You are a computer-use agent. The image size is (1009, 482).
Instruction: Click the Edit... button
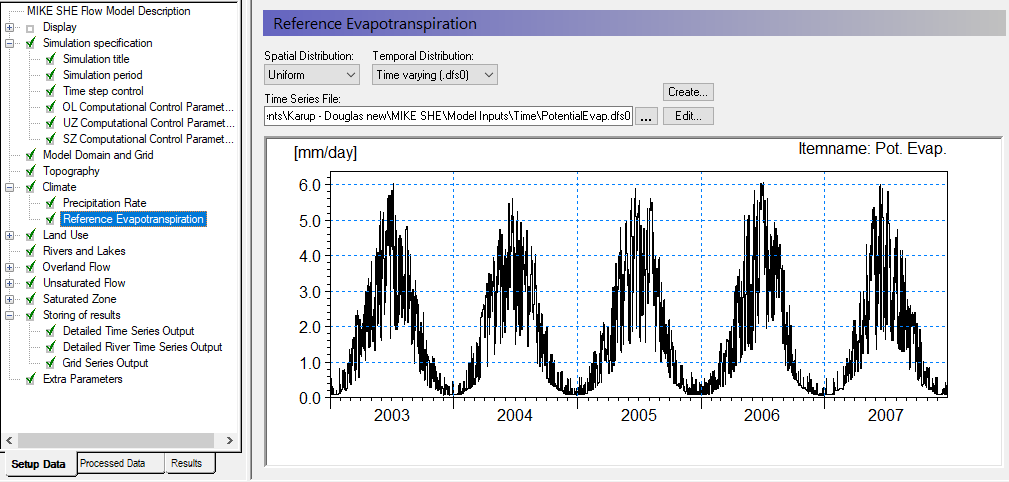point(688,116)
